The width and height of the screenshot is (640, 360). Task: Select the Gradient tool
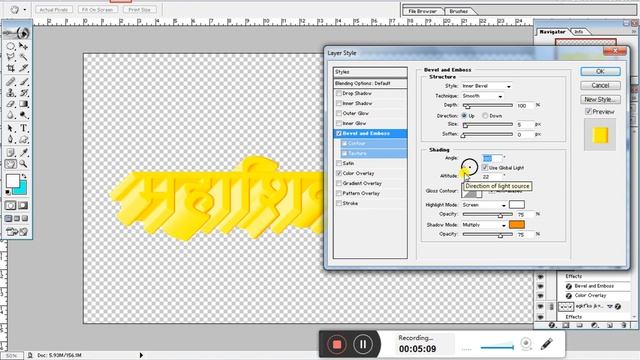(x=23, y=104)
